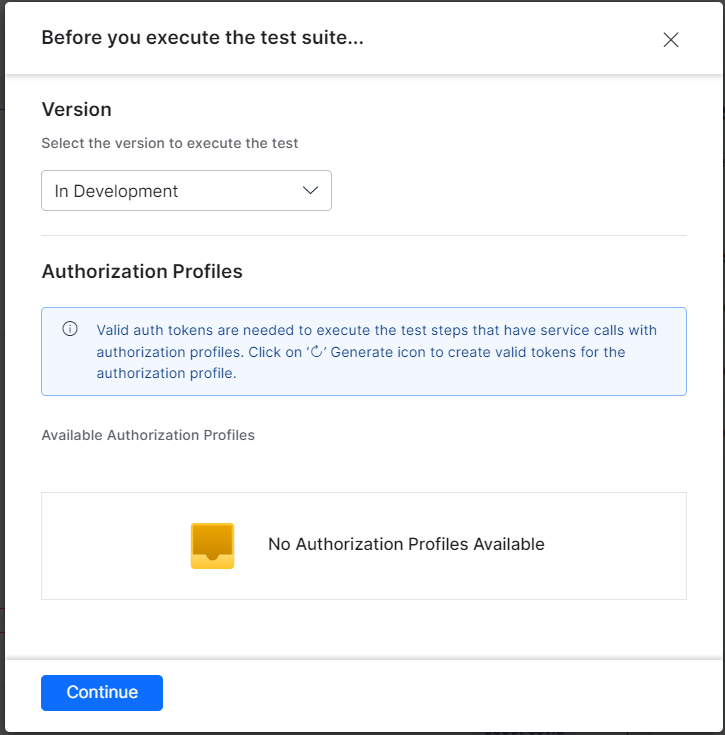The width and height of the screenshot is (725, 735).
Task: Close the test suite dialog with X
Action: (x=671, y=40)
